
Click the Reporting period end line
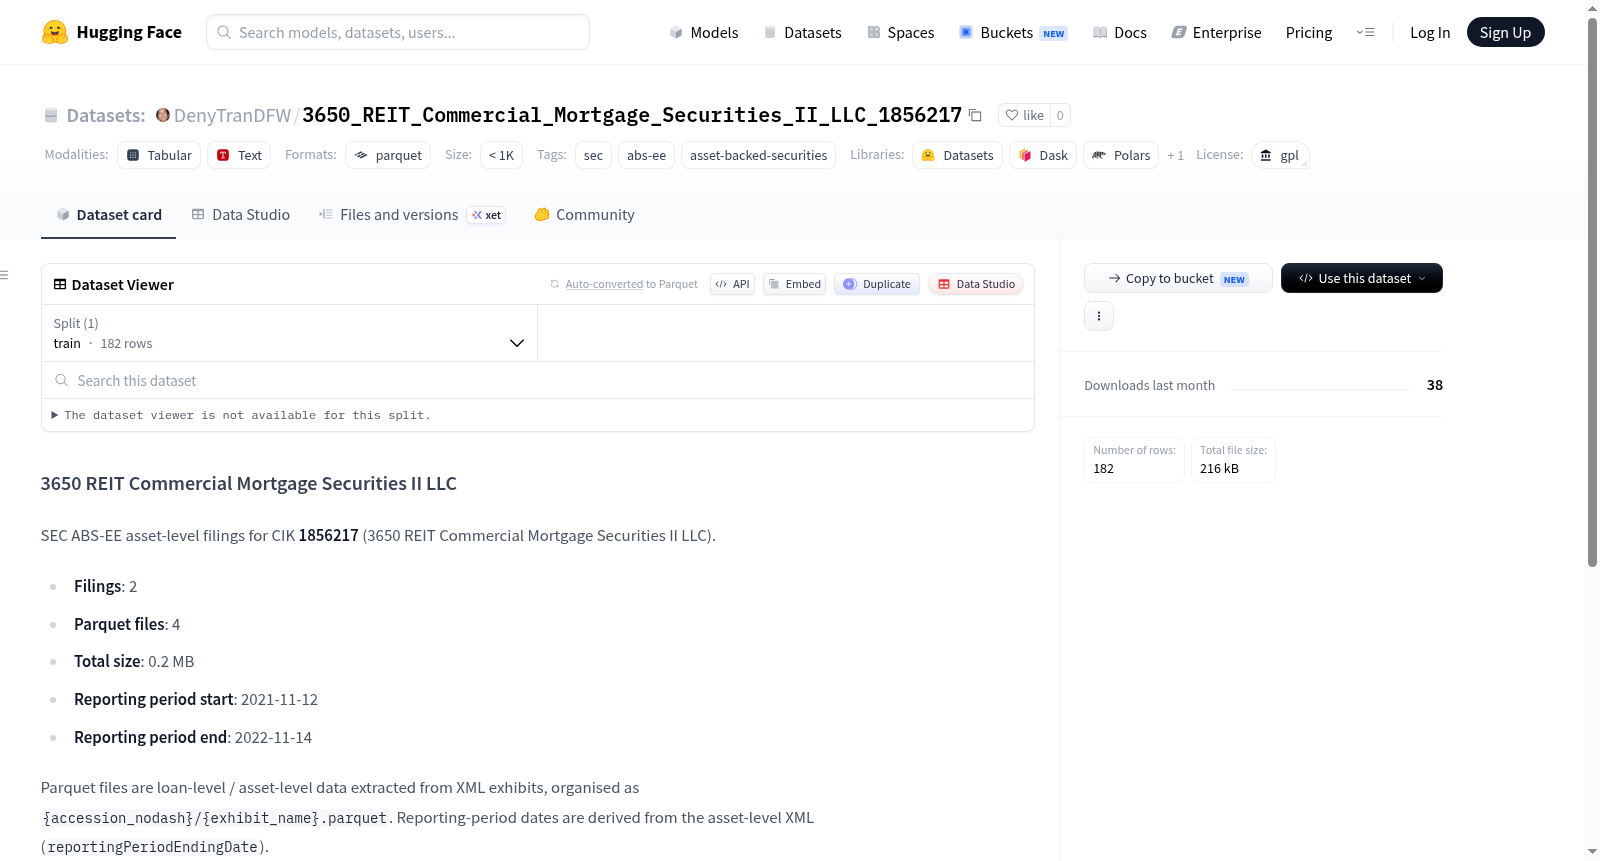pyautogui.click(x=193, y=737)
